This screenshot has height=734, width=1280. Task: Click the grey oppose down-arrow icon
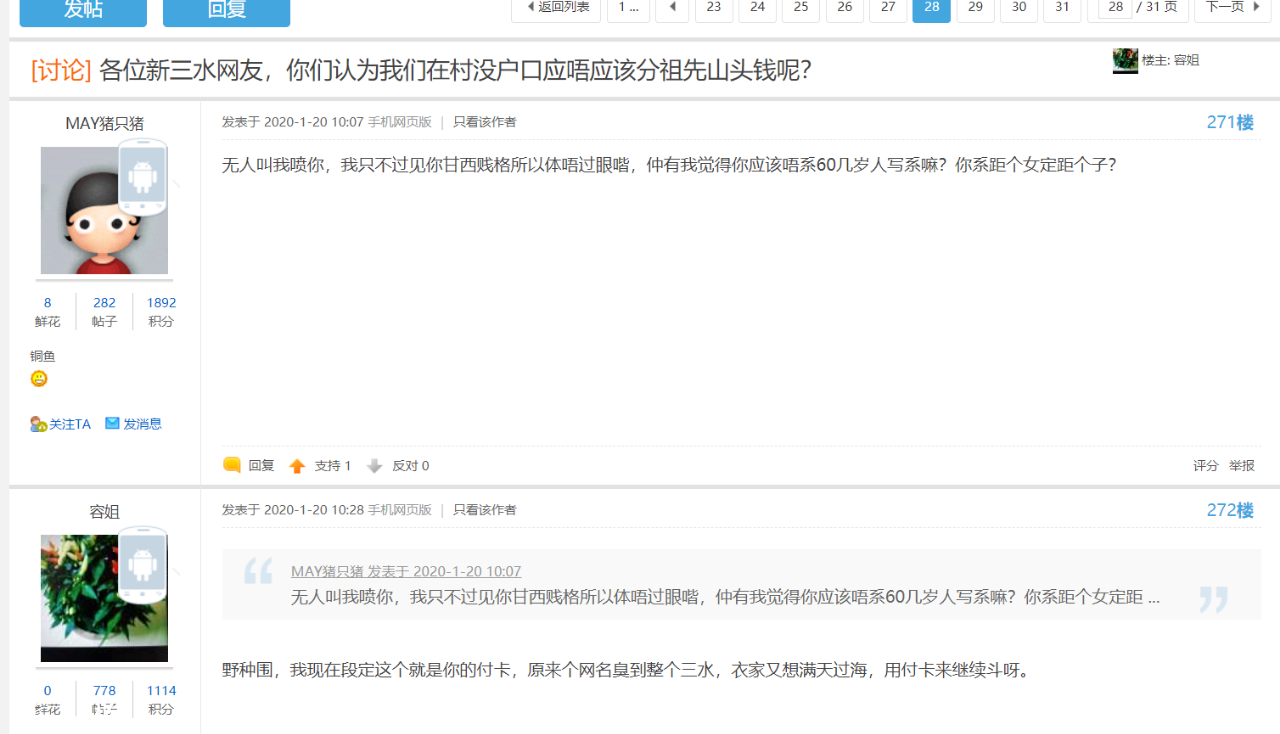(375, 466)
